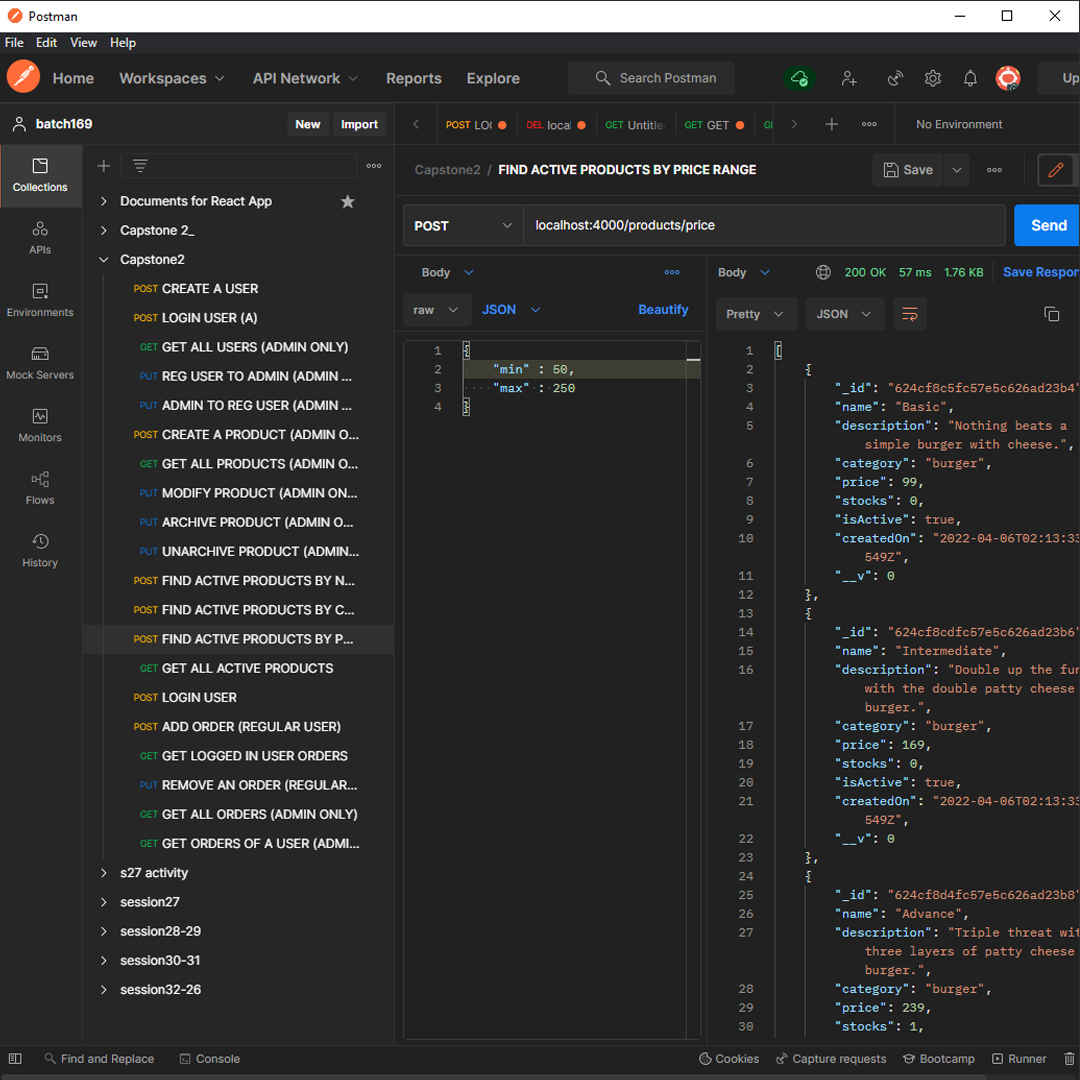The image size is (1080, 1080).
Task: Open the request JSON format dropdown
Action: (x=510, y=310)
